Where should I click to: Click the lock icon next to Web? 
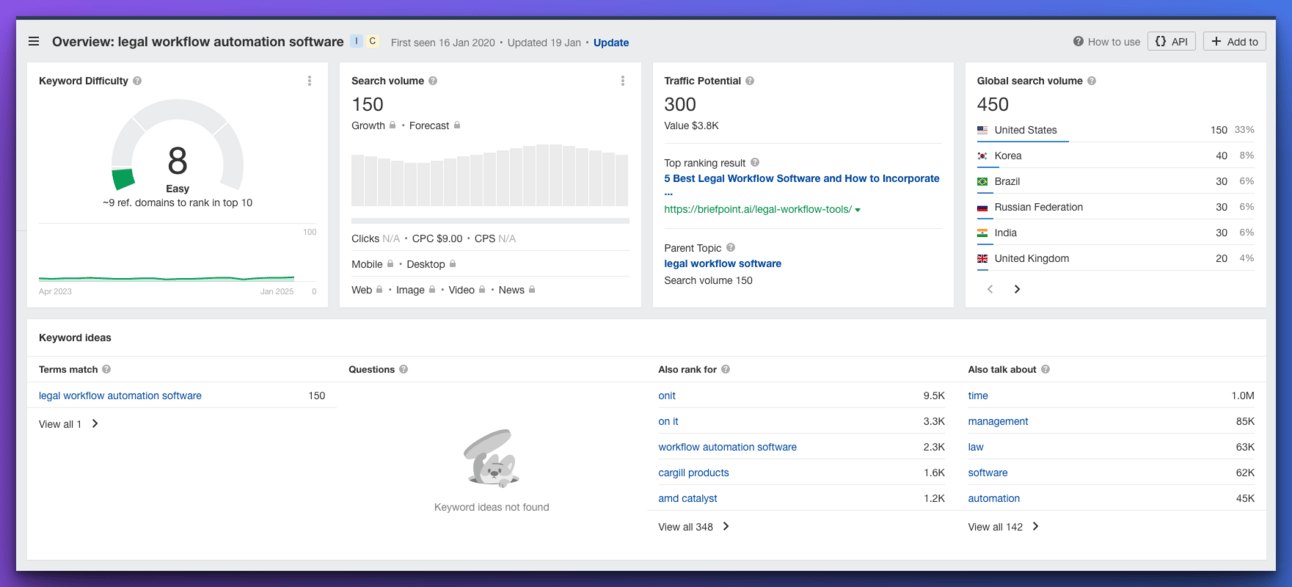pos(380,290)
